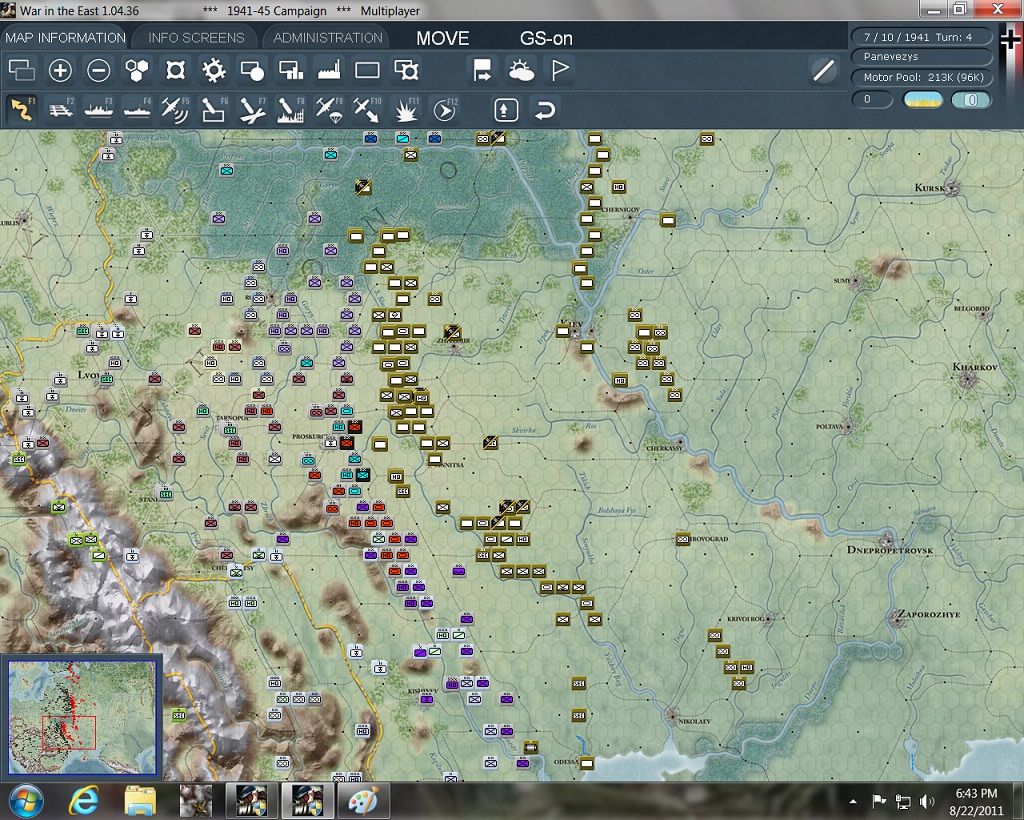Click the outlined pennant flag icon
The image size is (1024, 820).
click(x=560, y=70)
